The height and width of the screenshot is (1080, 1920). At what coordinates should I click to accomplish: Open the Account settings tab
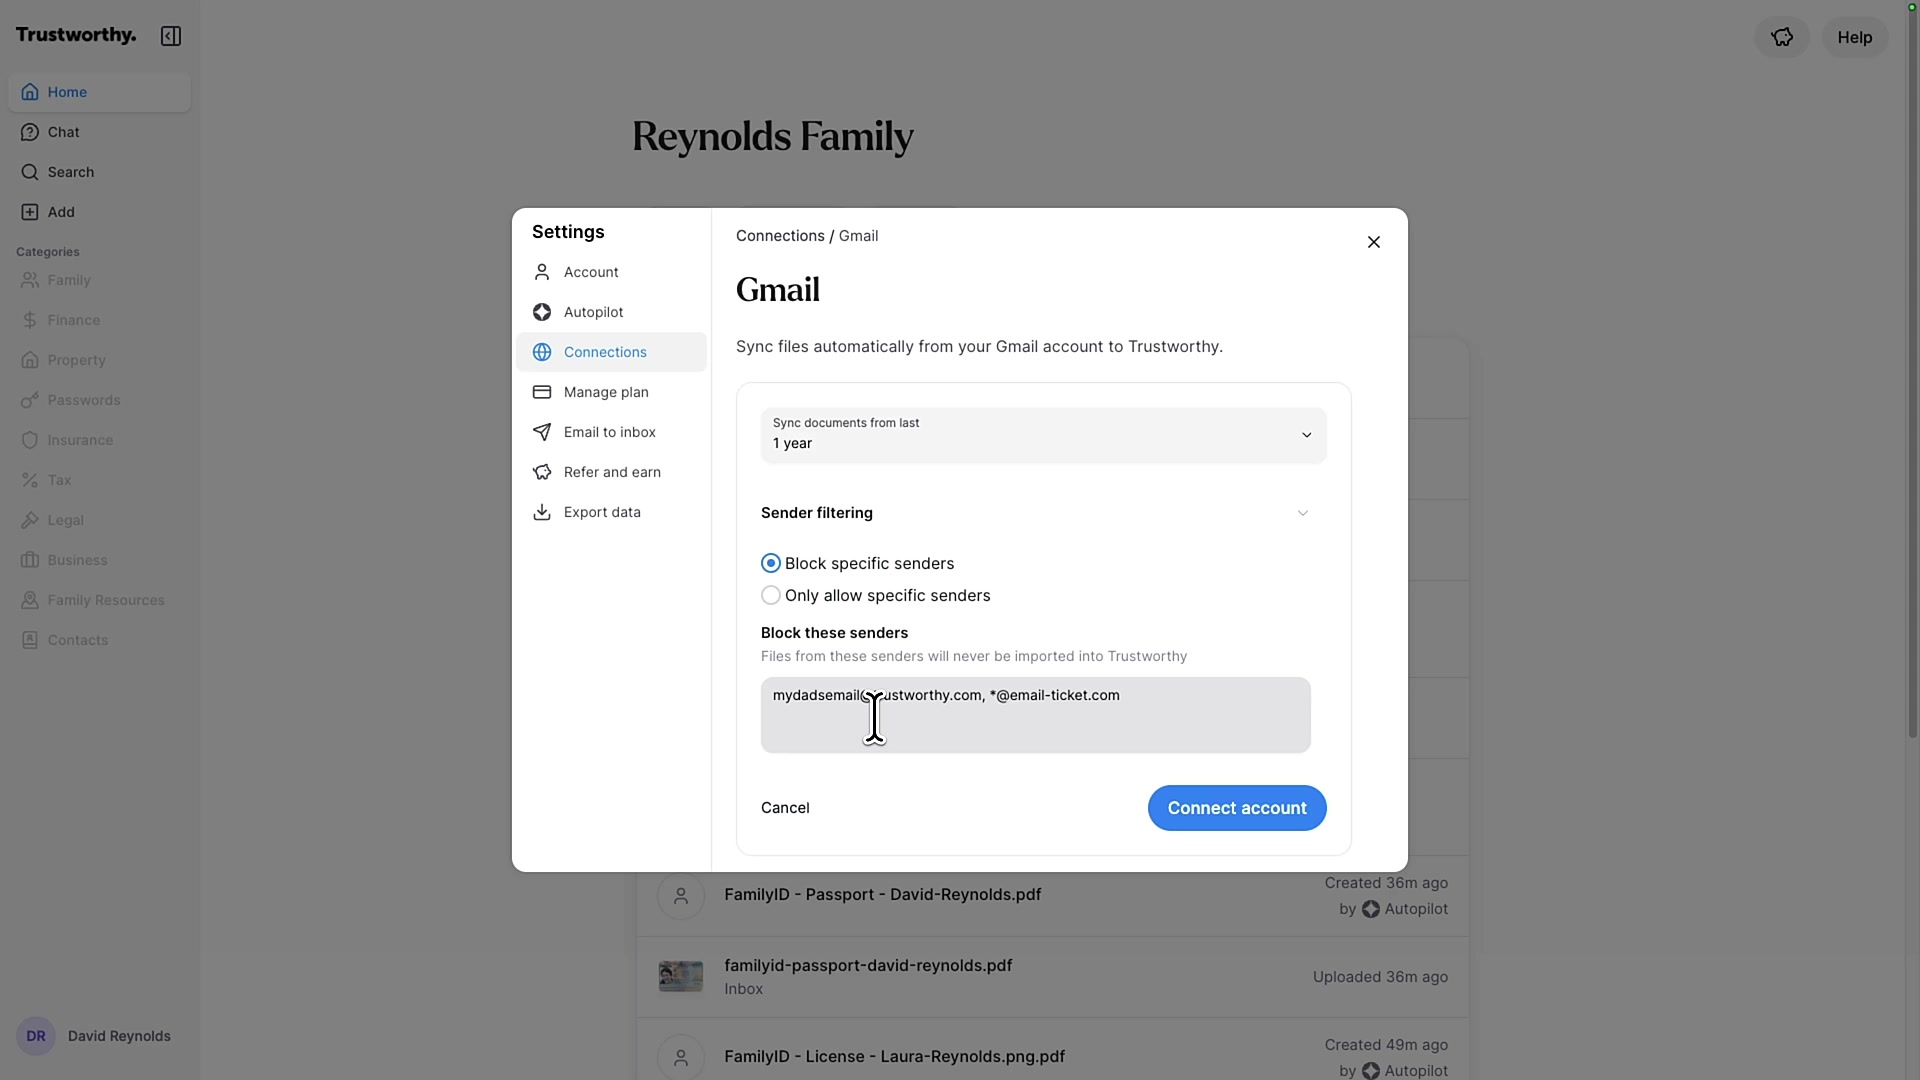591,272
